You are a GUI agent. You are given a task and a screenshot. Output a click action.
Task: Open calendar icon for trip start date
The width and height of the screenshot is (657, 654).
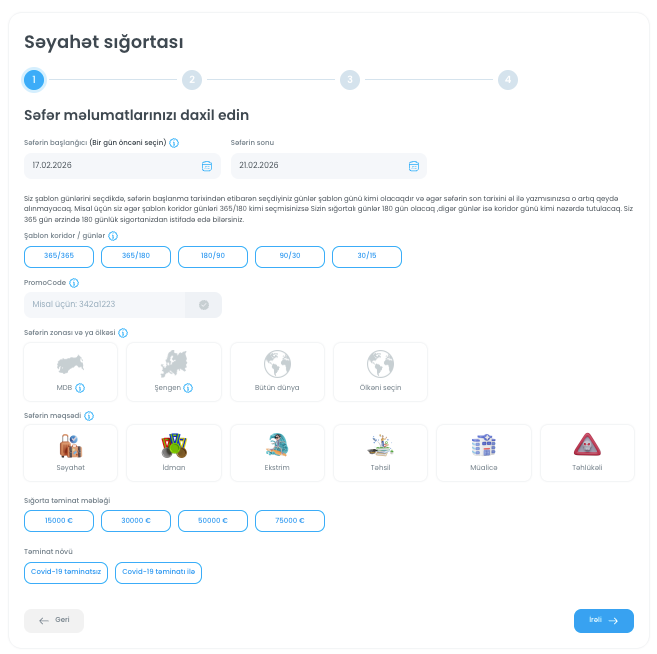[207, 166]
